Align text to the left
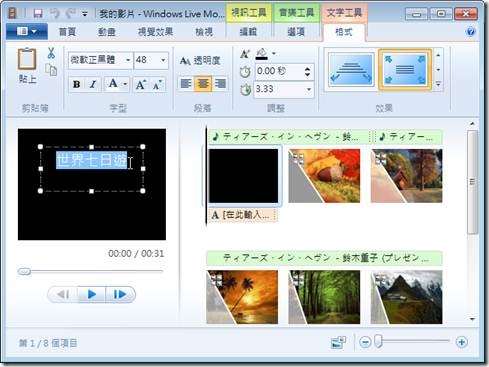489x367 pixels. point(186,83)
